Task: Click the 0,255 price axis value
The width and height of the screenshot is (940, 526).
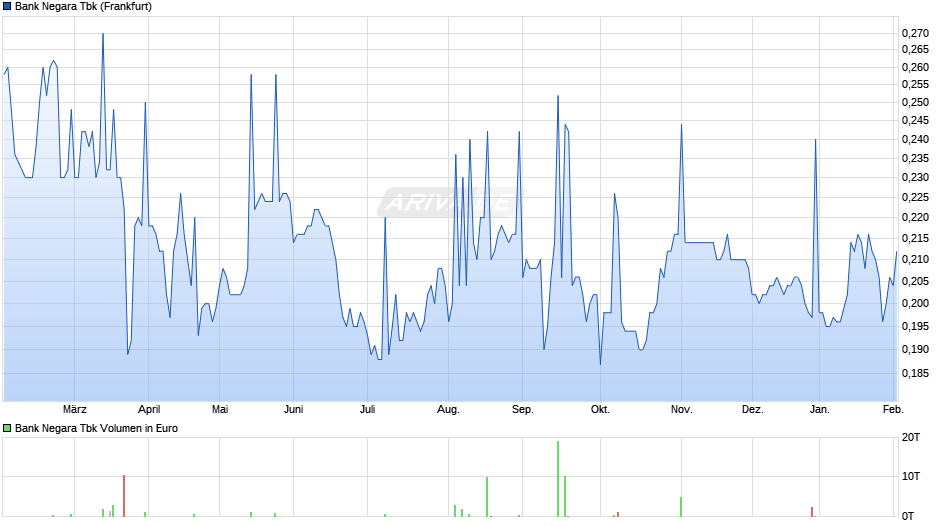Action: 915,85
